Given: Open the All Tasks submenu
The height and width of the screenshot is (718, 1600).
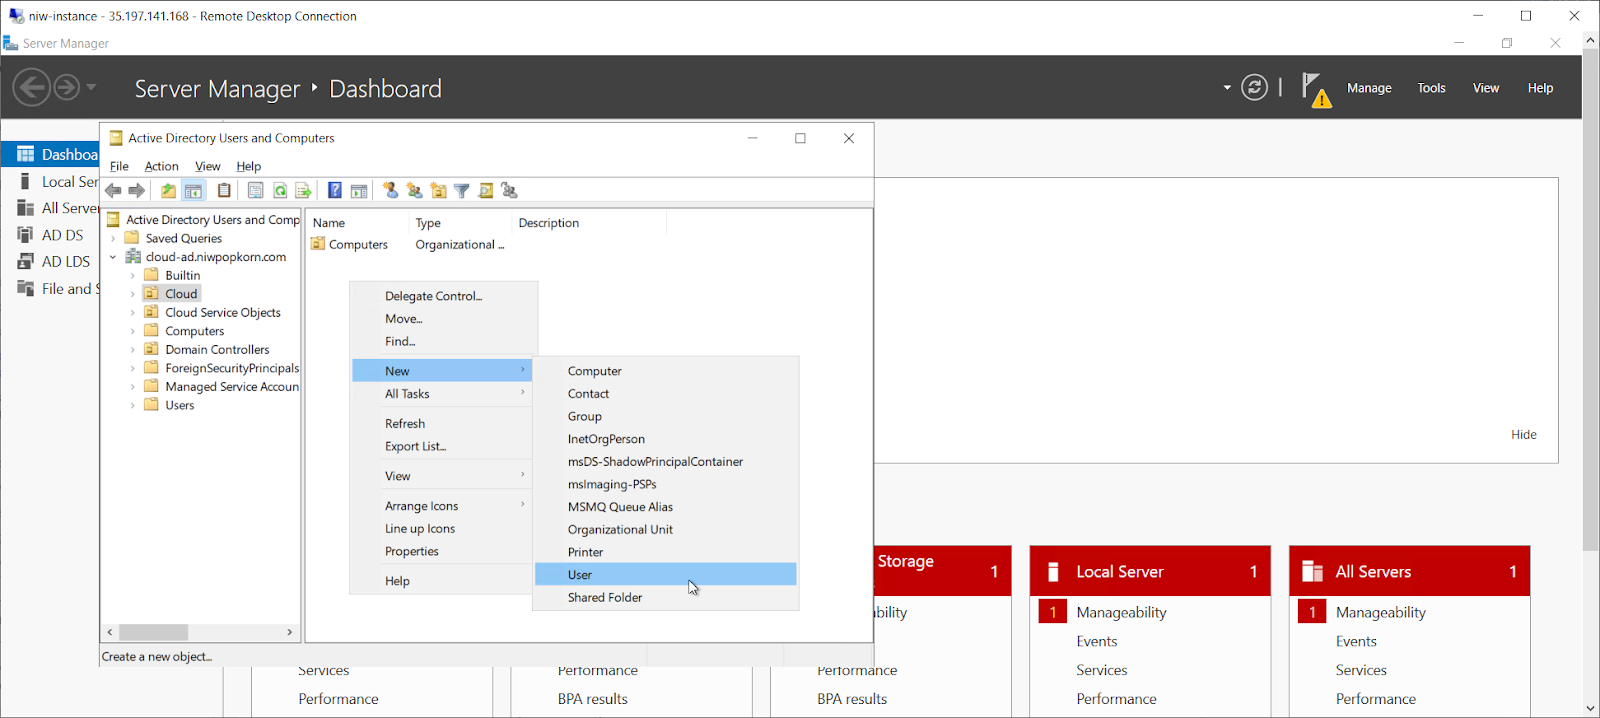Looking at the screenshot, I should [x=442, y=394].
